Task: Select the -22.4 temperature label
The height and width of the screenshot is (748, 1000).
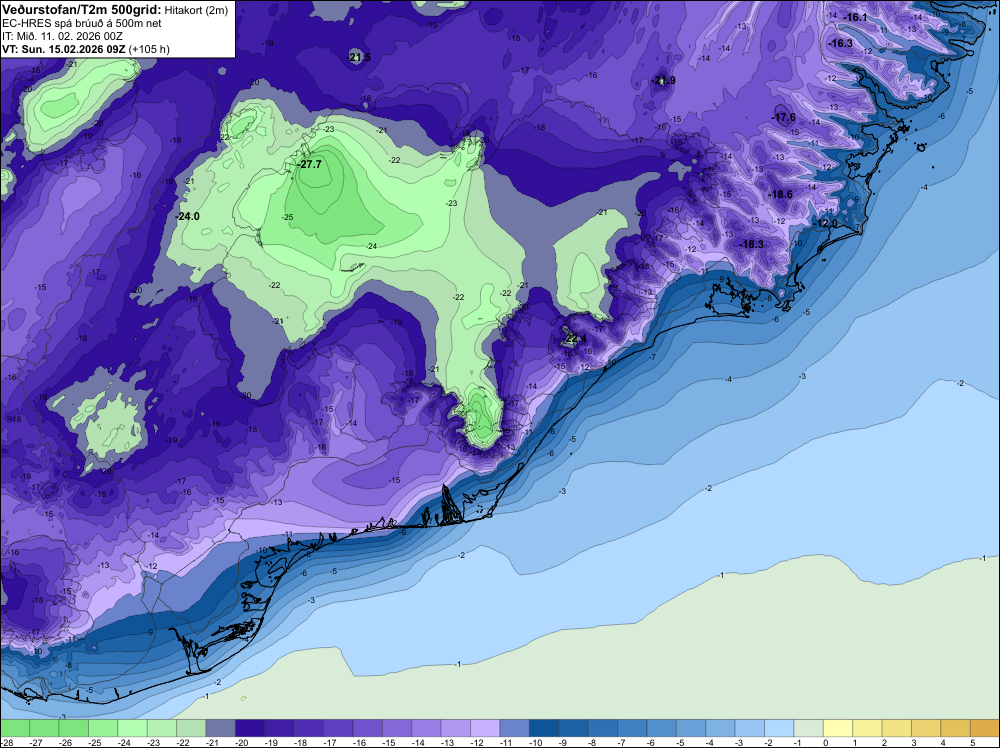Action: pyautogui.click(x=574, y=338)
